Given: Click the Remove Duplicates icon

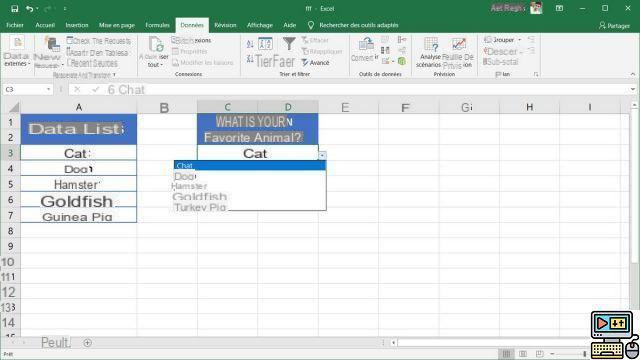Looking at the screenshot, I should (385, 51).
